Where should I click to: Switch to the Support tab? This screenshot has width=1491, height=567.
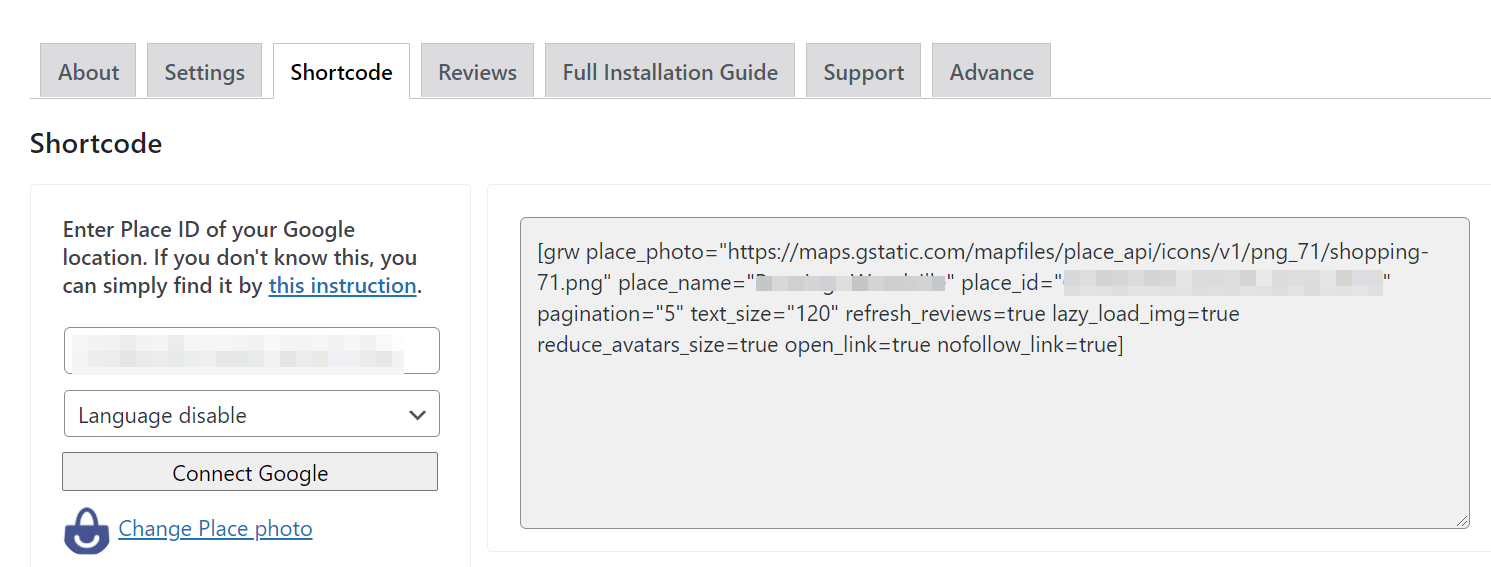pyautogui.click(x=863, y=72)
